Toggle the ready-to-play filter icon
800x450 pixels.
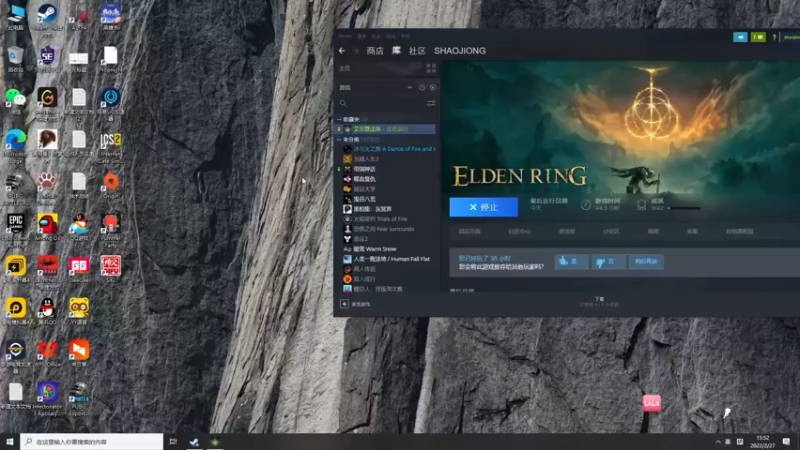click(x=433, y=87)
